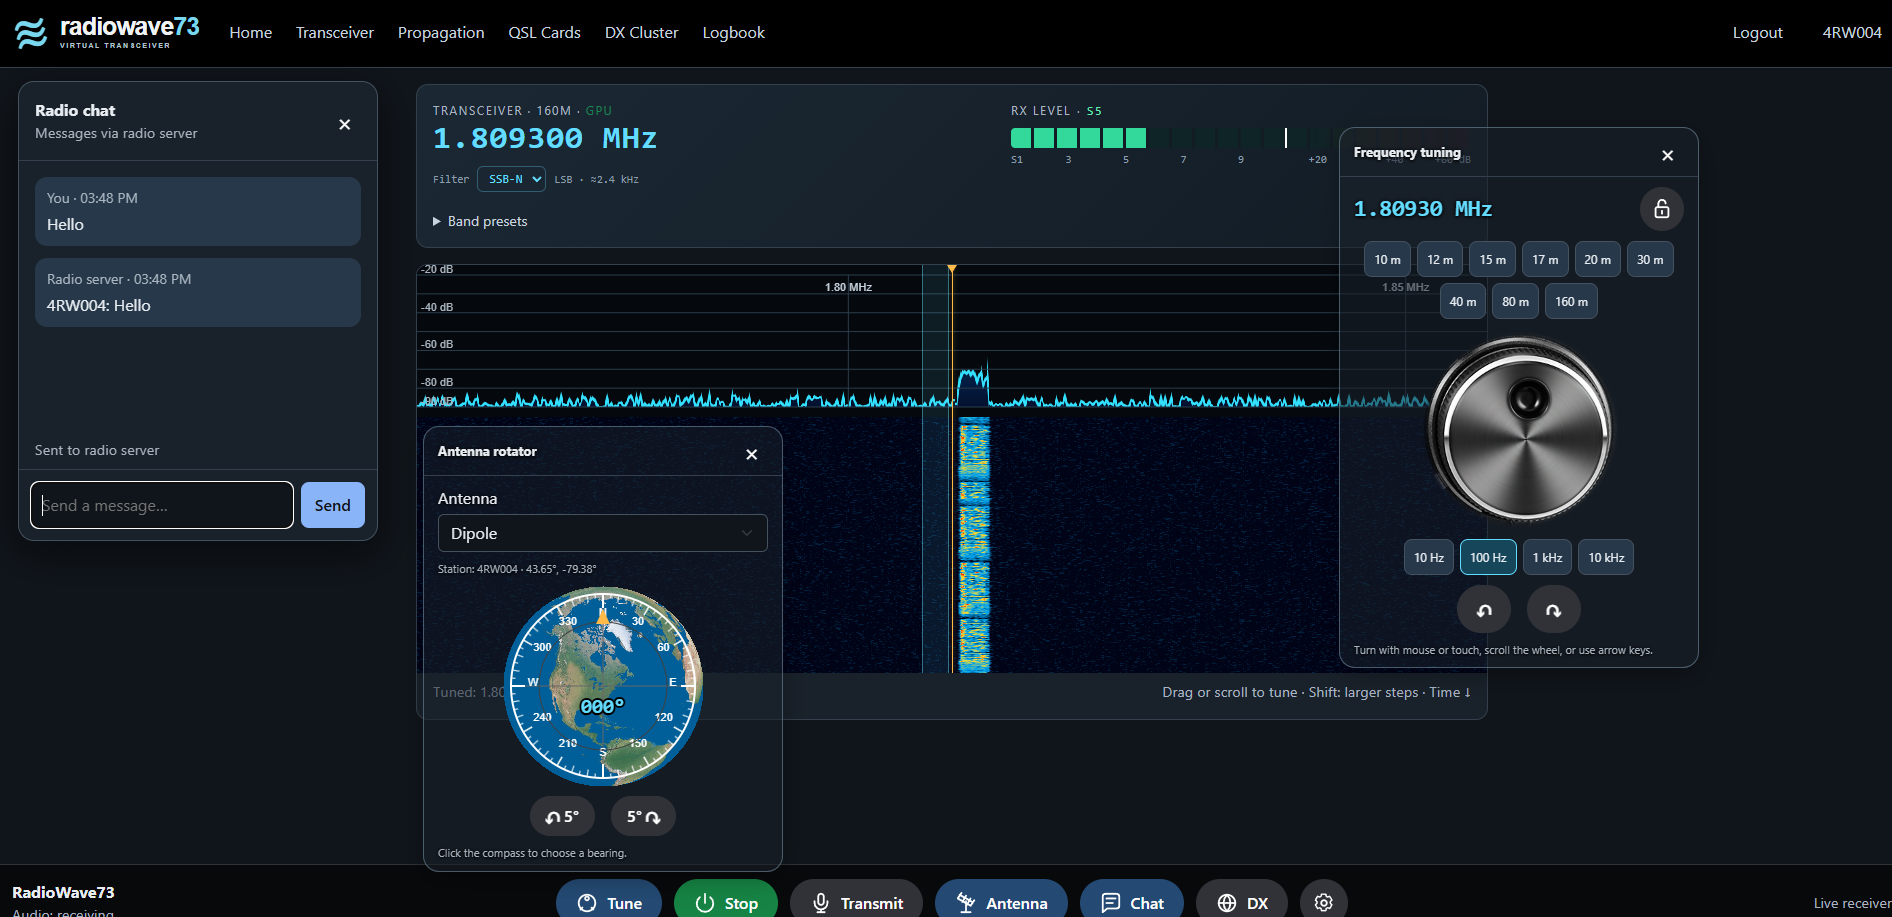Open the Propagation page
The width and height of the screenshot is (1892, 917).
(x=441, y=33)
